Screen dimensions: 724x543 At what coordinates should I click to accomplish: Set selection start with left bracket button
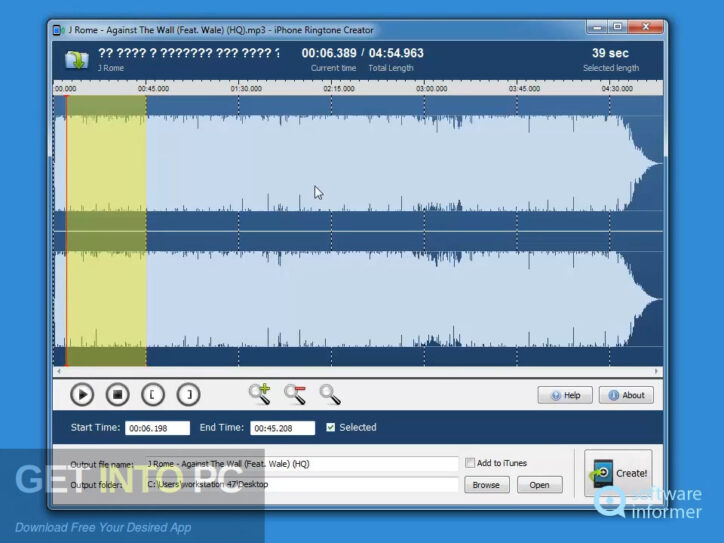click(153, 395)
